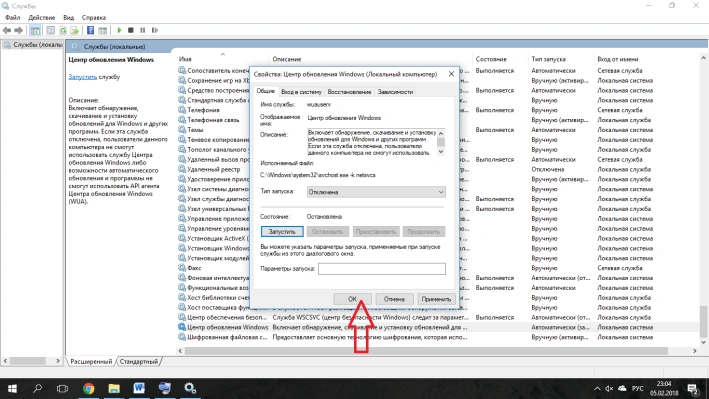Viewport: 709px width, 399px height.
Task: Open the Файл menu
Action: (x=13, y=18)
